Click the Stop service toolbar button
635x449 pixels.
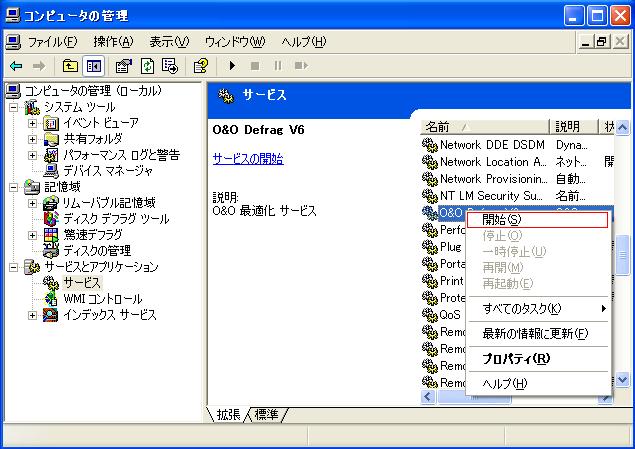tap(255, 66)
